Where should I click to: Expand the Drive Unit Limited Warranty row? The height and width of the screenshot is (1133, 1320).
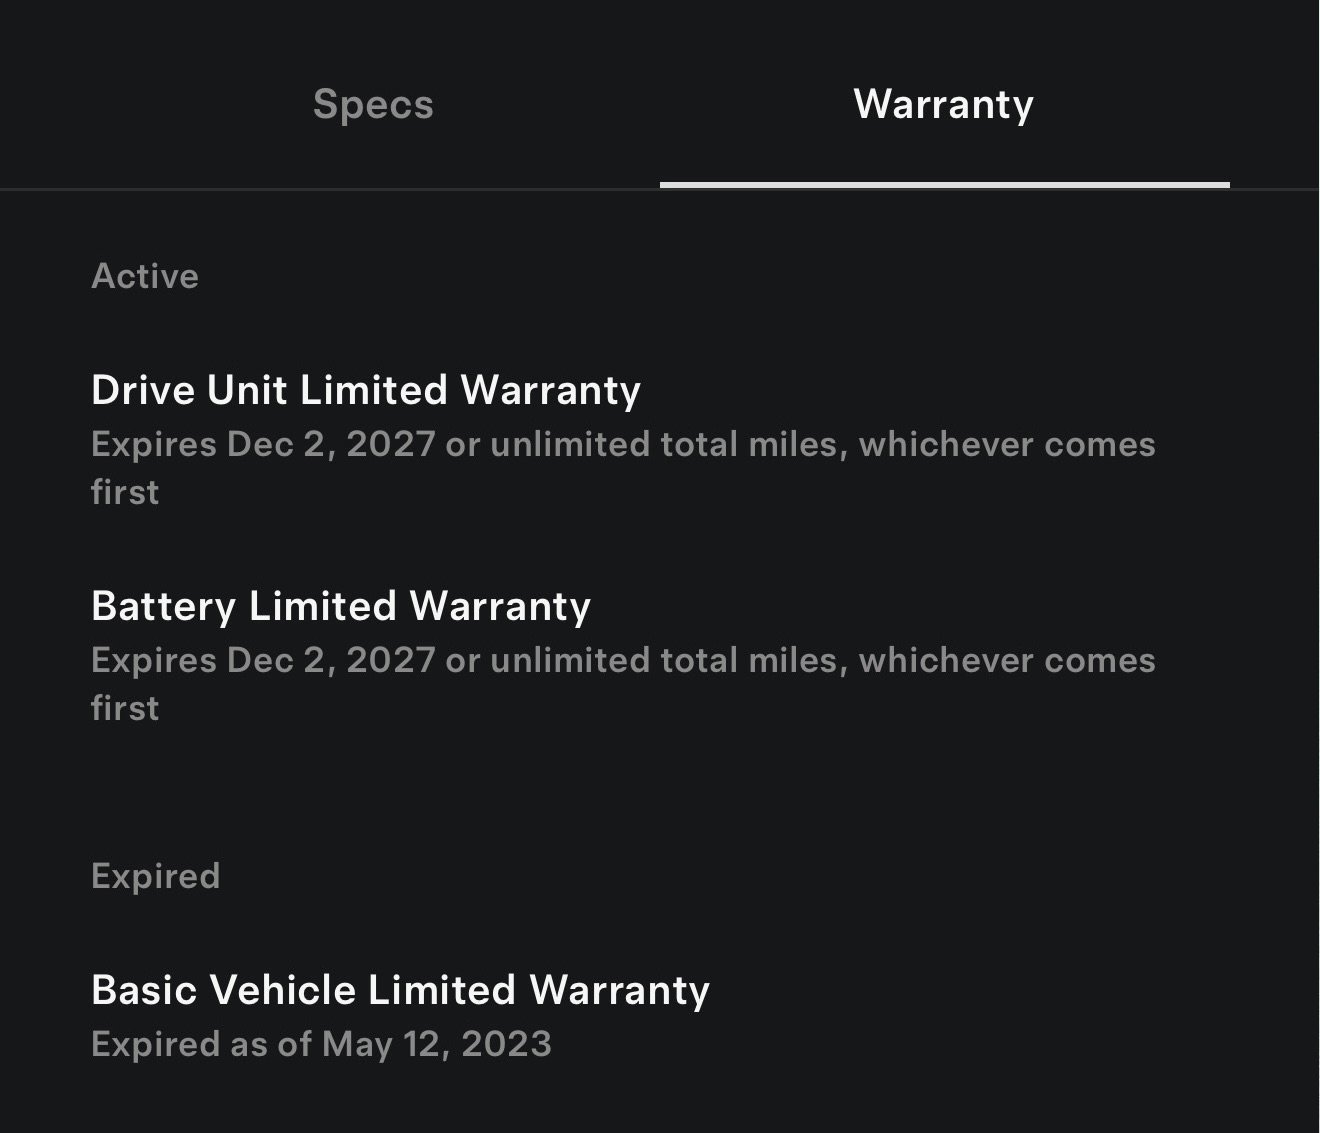[366, 390]
